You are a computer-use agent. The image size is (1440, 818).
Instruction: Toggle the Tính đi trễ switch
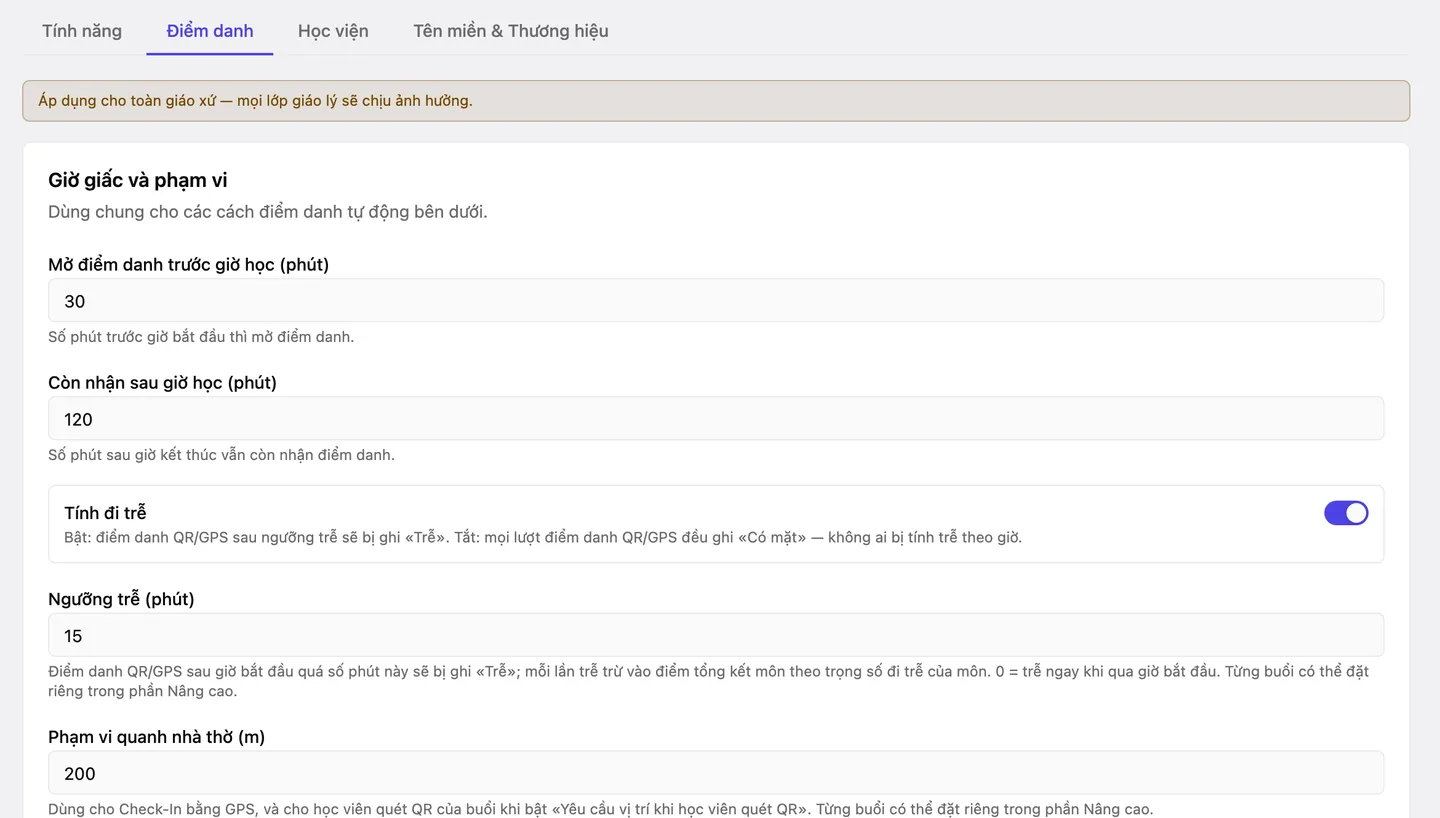[x=1346, y=513]
